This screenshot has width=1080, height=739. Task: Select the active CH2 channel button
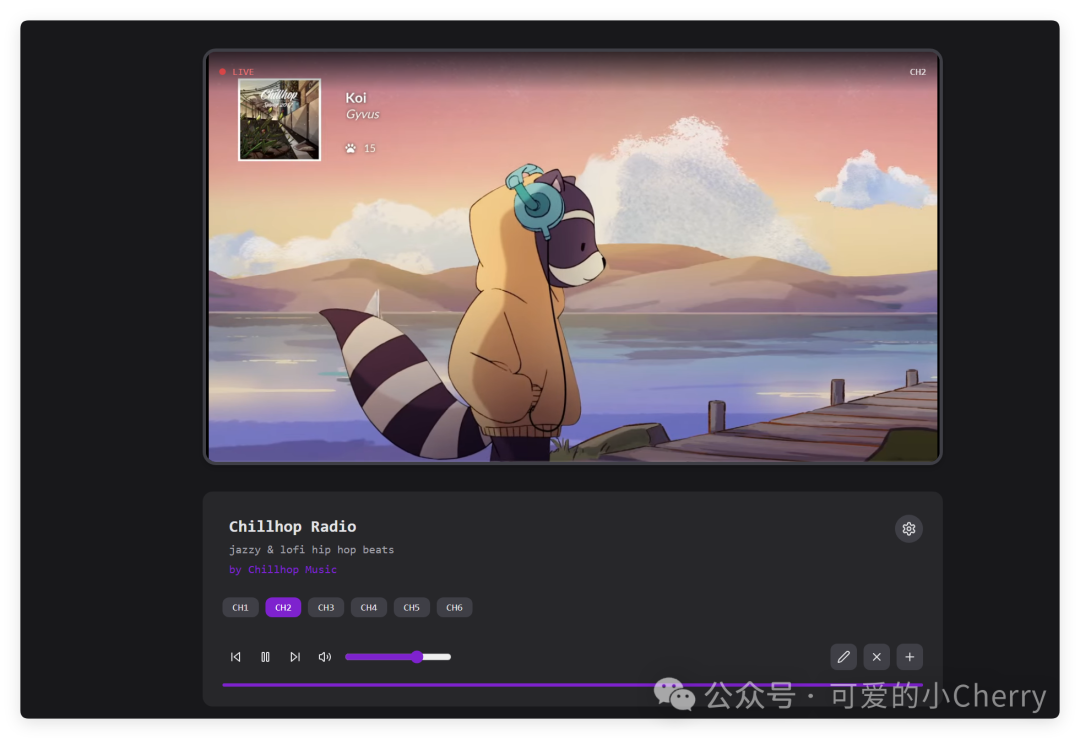coord(283,607)
